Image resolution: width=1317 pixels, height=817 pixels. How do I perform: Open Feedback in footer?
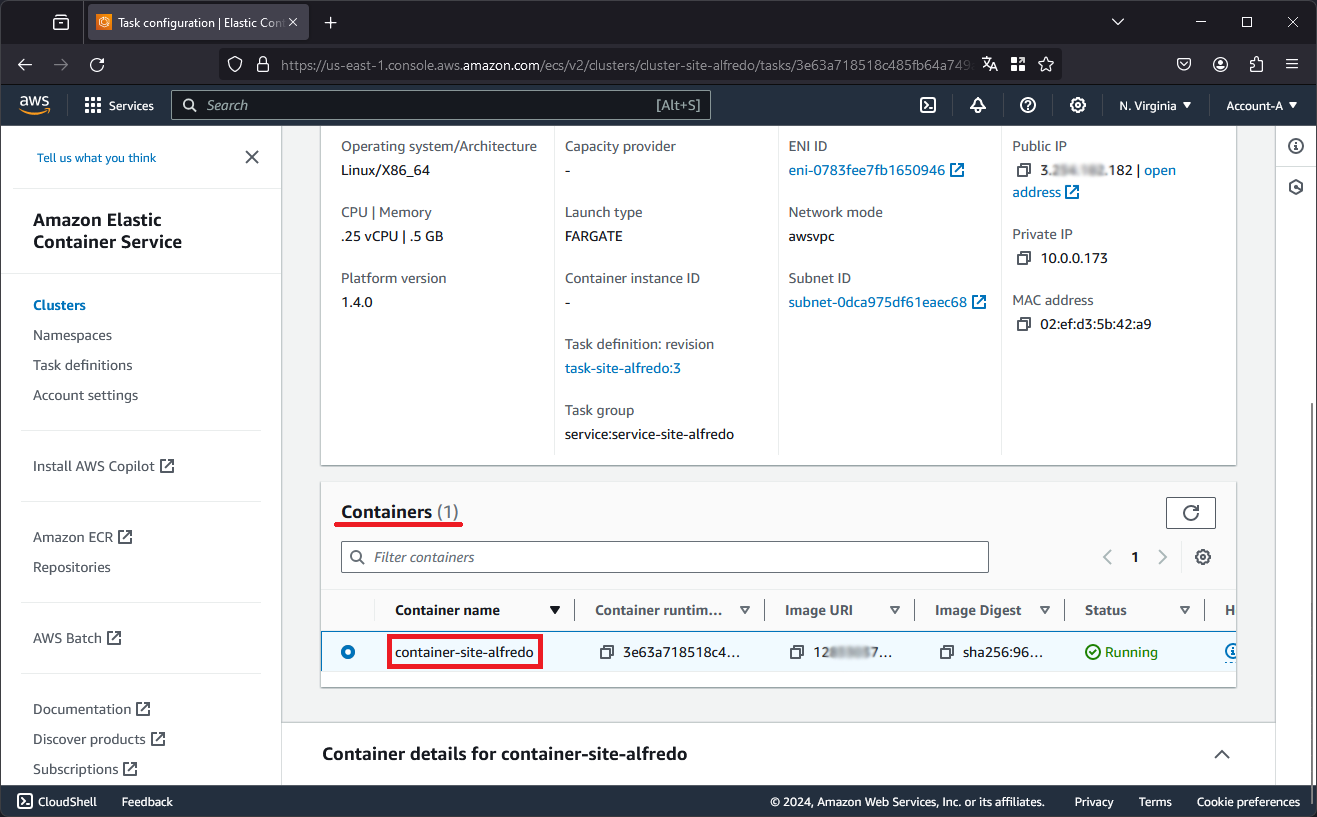(147, 802)
